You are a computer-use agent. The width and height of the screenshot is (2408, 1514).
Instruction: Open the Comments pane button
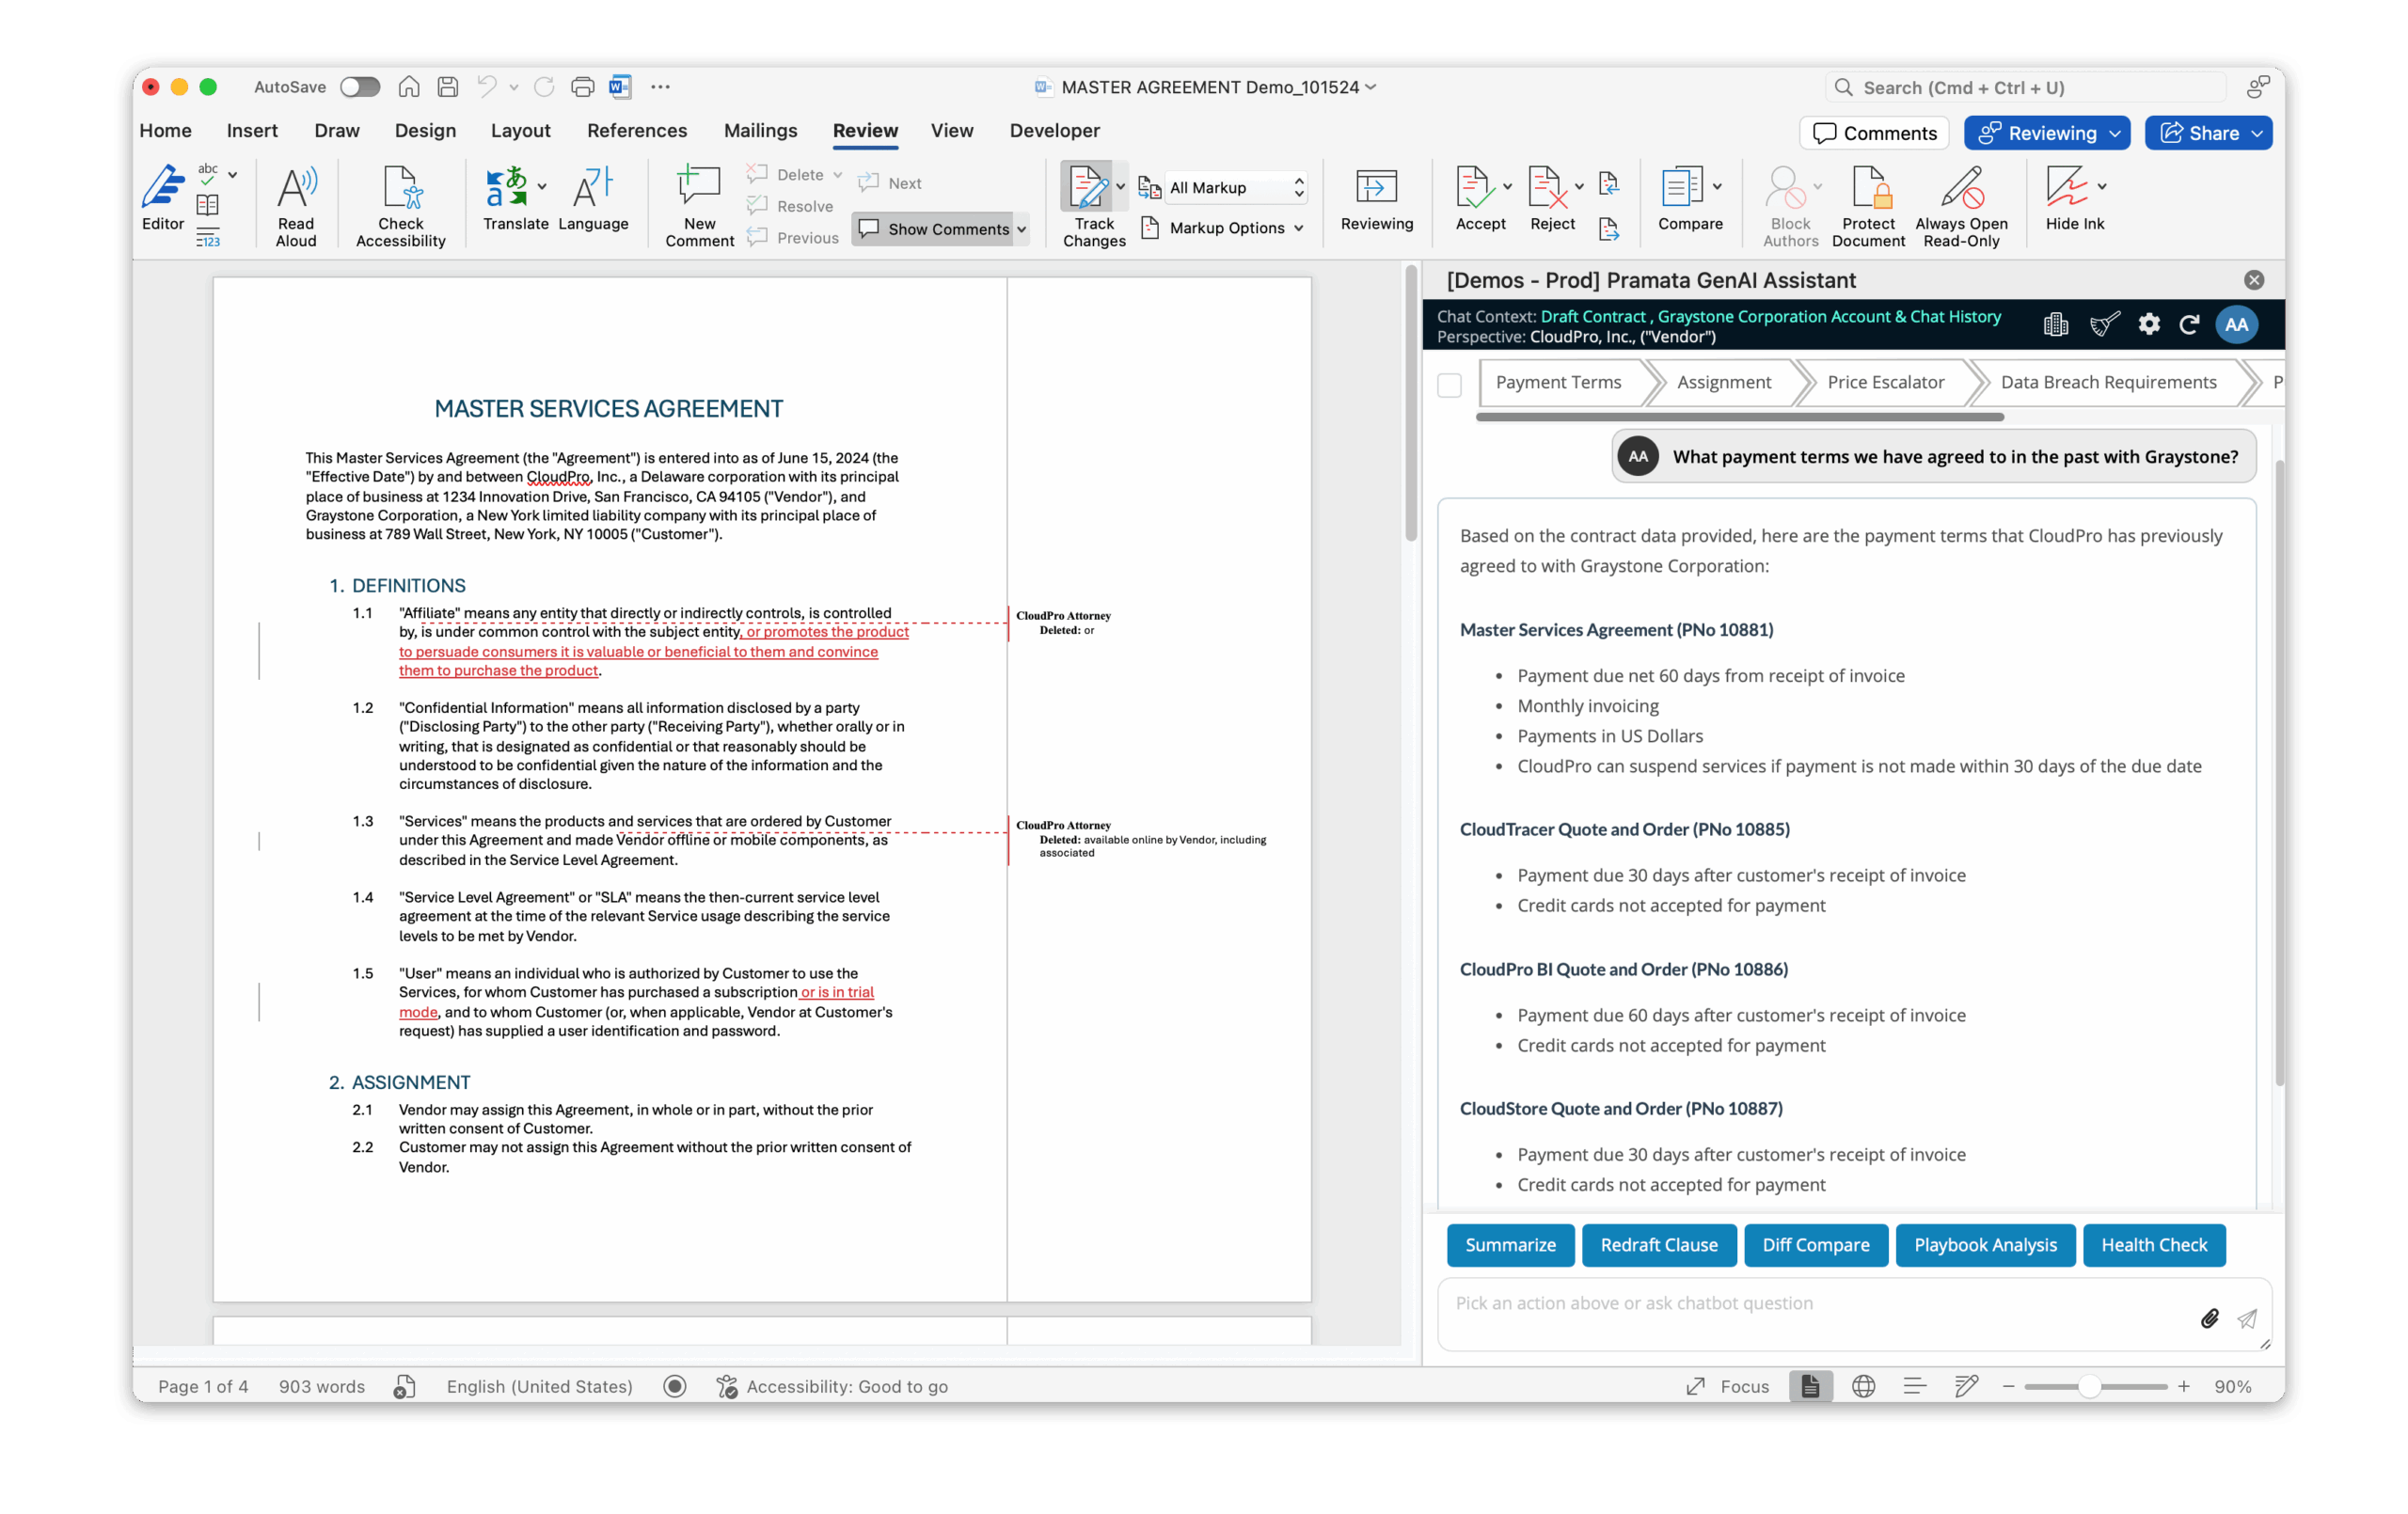coord(1874,133)
